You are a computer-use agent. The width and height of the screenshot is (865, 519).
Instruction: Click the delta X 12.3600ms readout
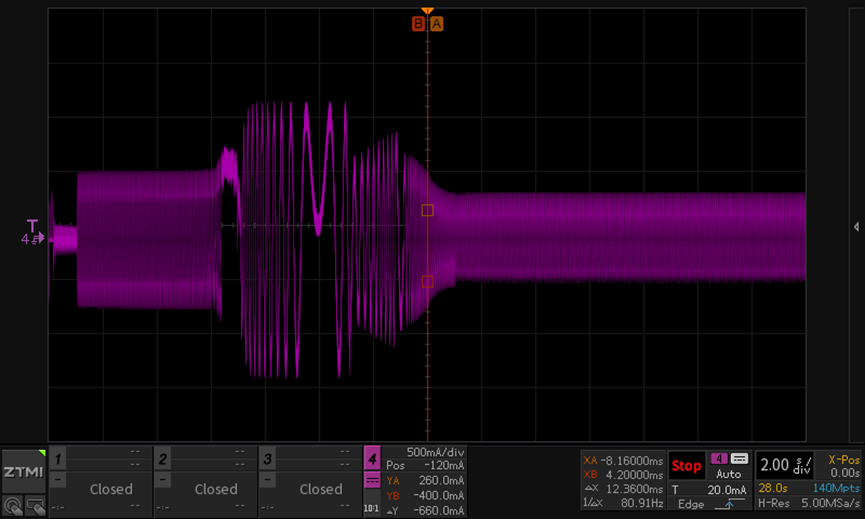623,489
